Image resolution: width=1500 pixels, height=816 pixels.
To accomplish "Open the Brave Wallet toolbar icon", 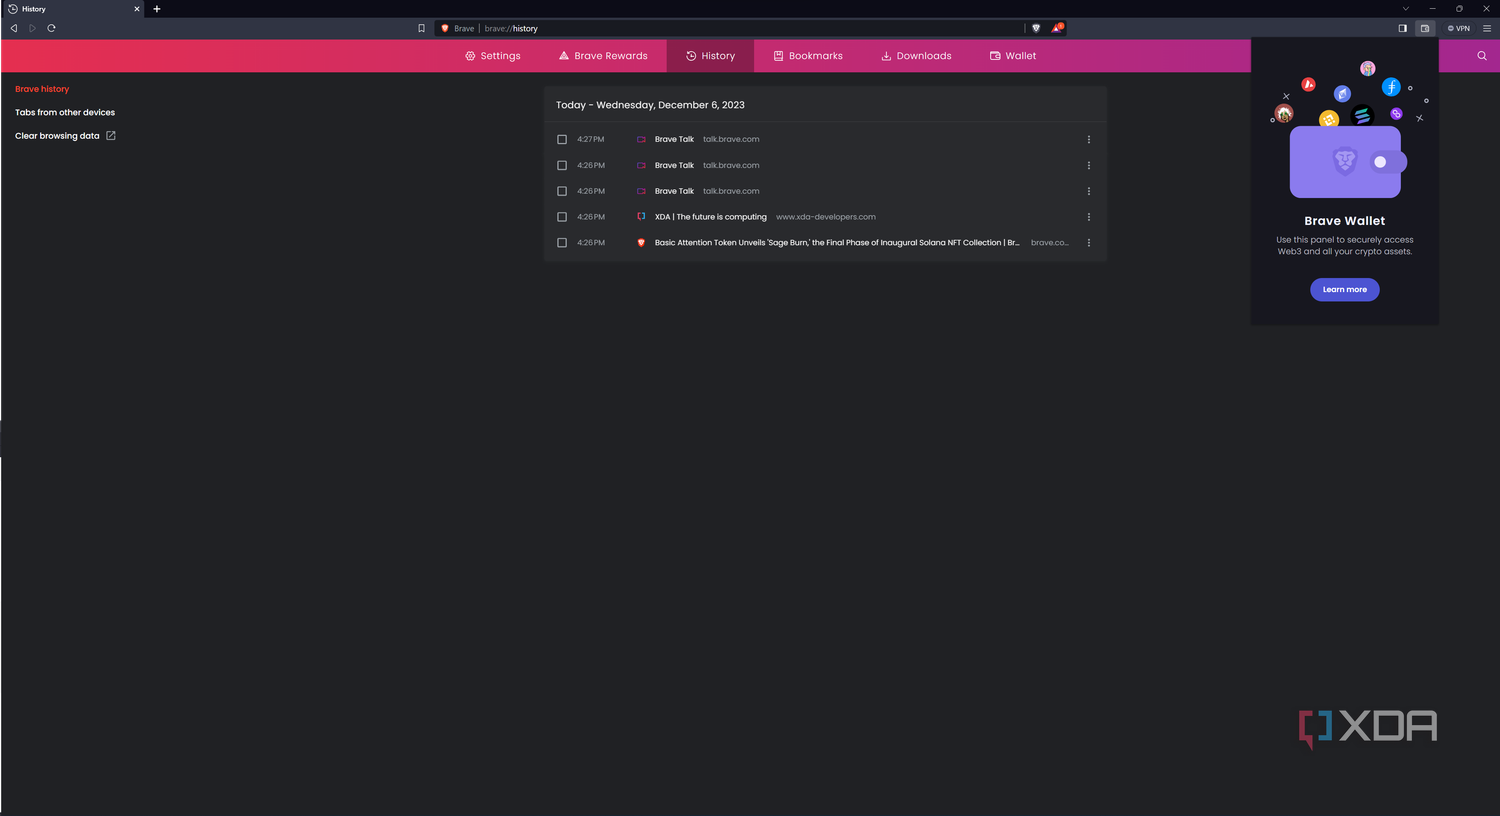I will point(1425,28).
